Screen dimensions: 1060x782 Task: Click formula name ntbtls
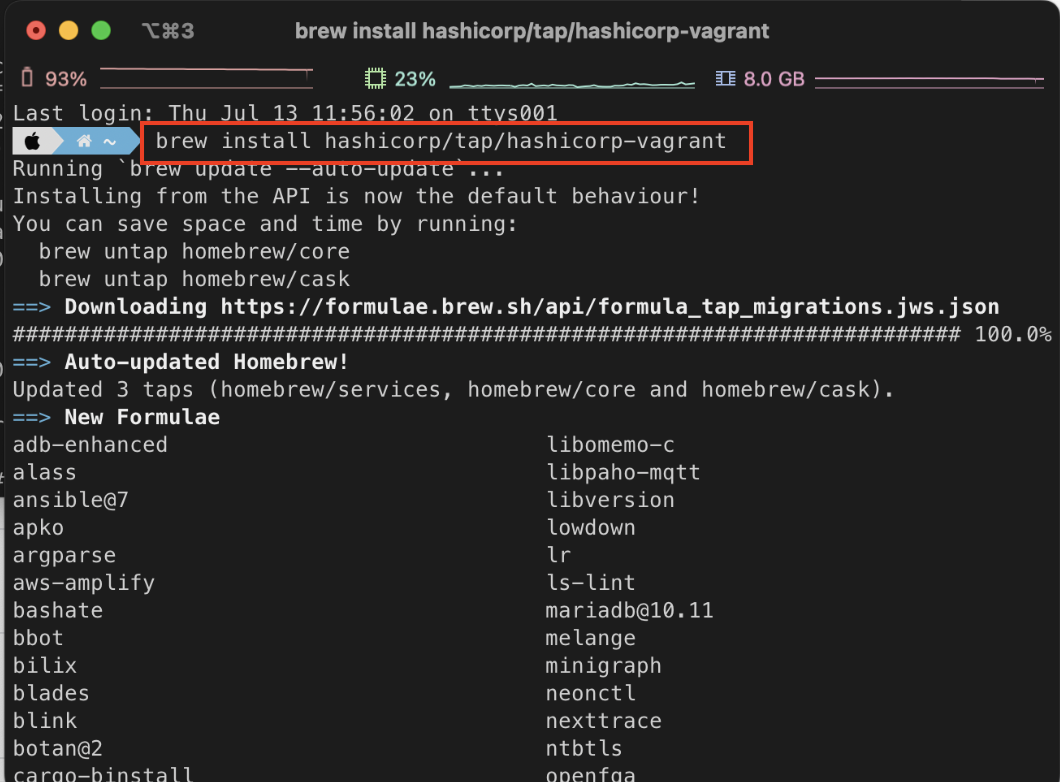[x=583, y=749]
